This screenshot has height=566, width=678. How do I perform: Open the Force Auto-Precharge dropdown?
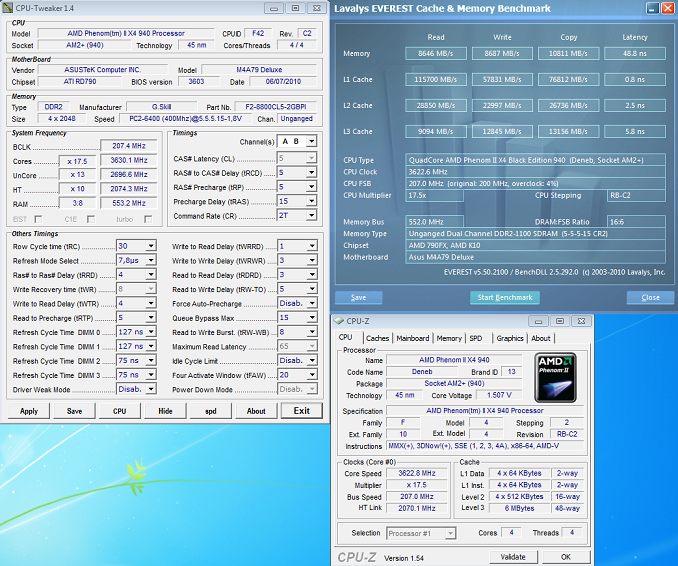(312, 303)
